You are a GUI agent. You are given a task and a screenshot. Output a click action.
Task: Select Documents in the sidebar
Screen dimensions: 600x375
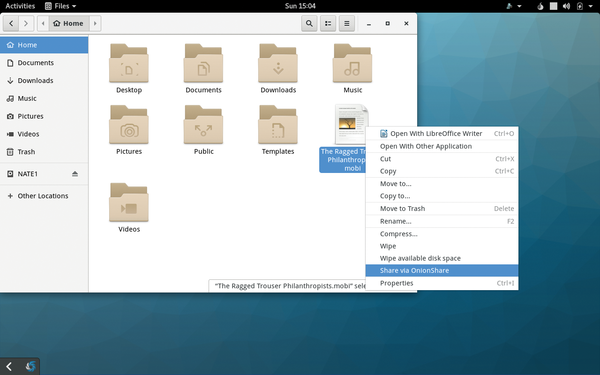click(x=44, y=63)
